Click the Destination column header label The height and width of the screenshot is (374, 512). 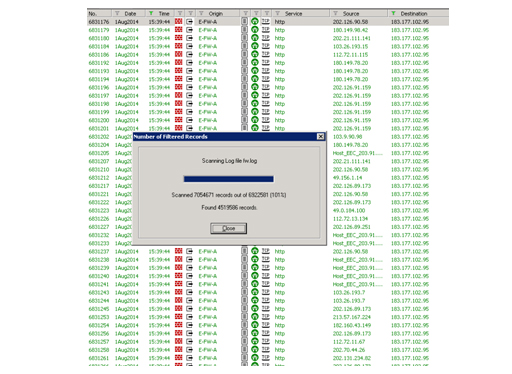[414, 13]
